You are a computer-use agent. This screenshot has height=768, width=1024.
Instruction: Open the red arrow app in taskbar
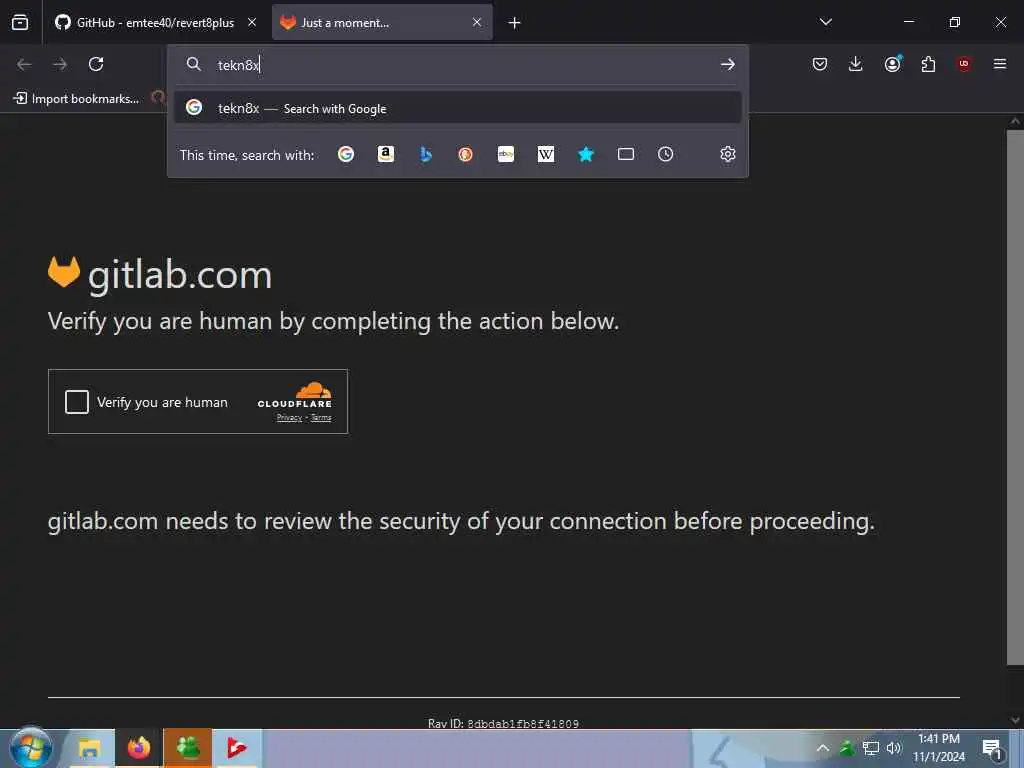pyautogui.click(x=237, y=748)
